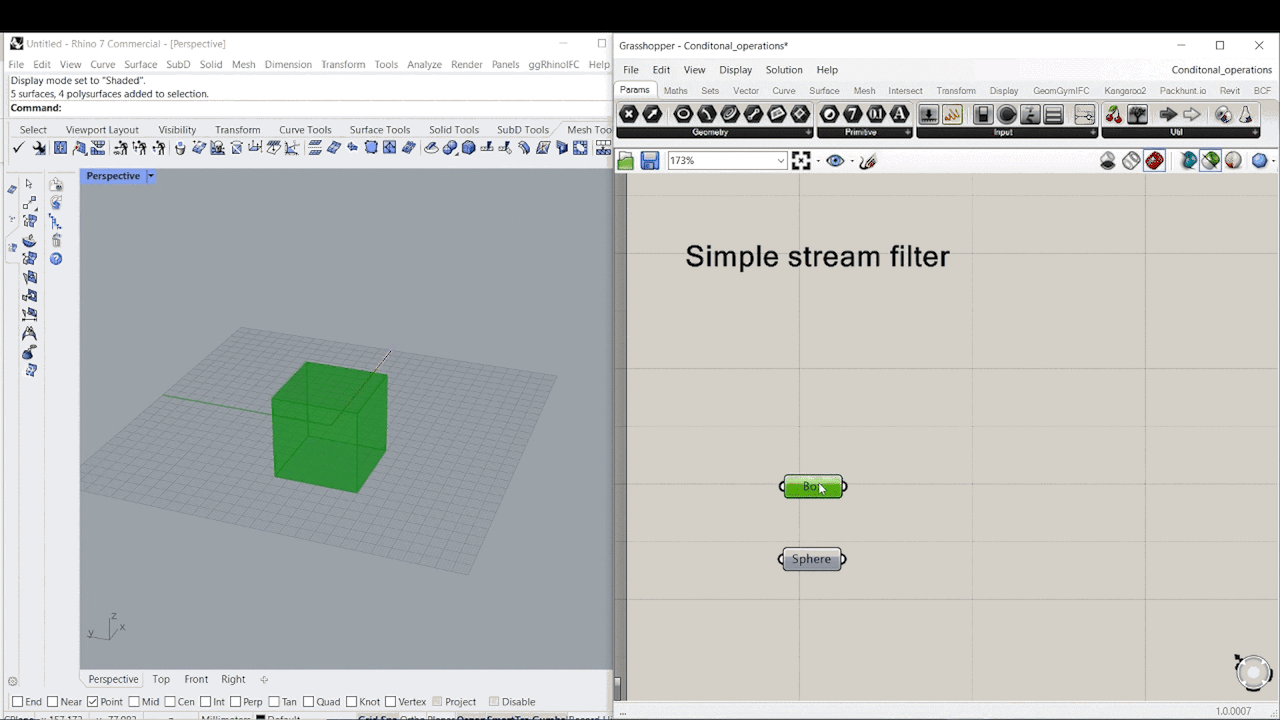Pick the Panel input icon
Screen dimensions: 1280x720
pyautogui.click(x=1054, y=115)
